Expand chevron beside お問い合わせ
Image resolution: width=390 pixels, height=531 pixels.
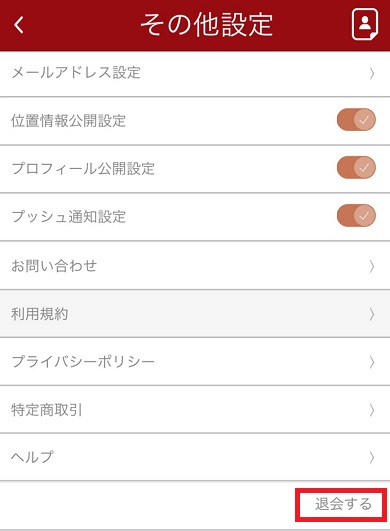click(372, 266)
